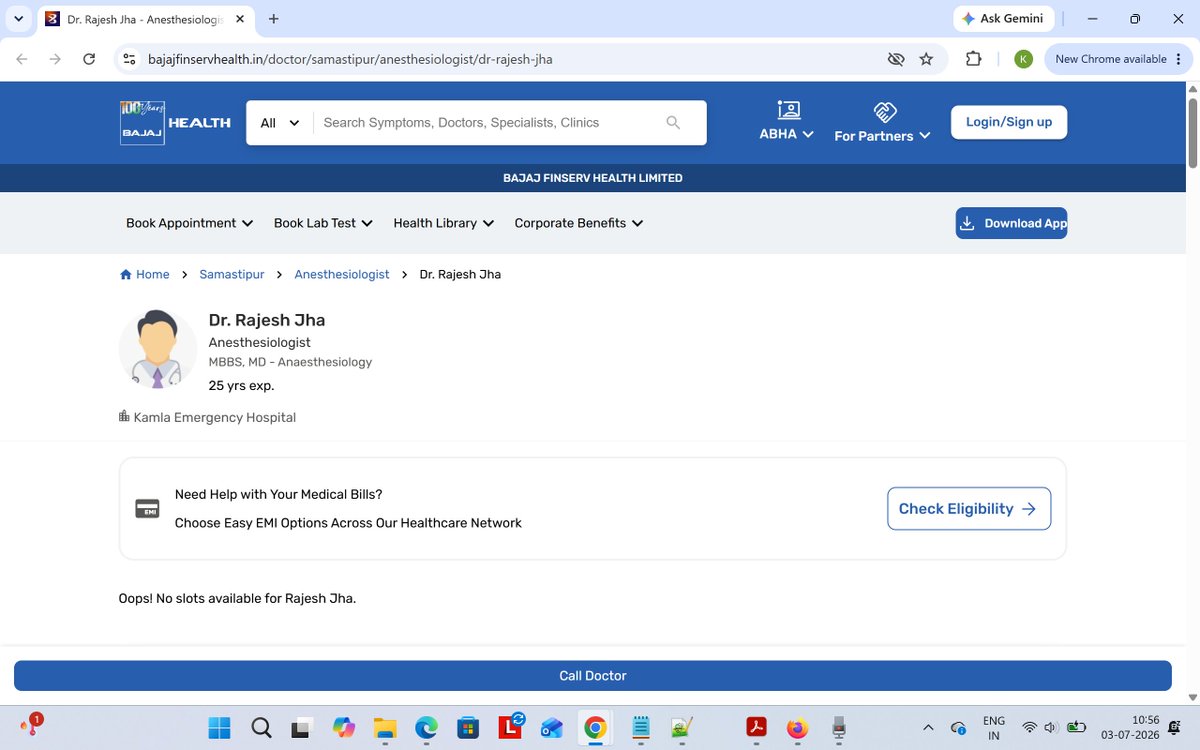Open the For Partners menu
This screenshot has height=750, width=1200.
[882, 122]
